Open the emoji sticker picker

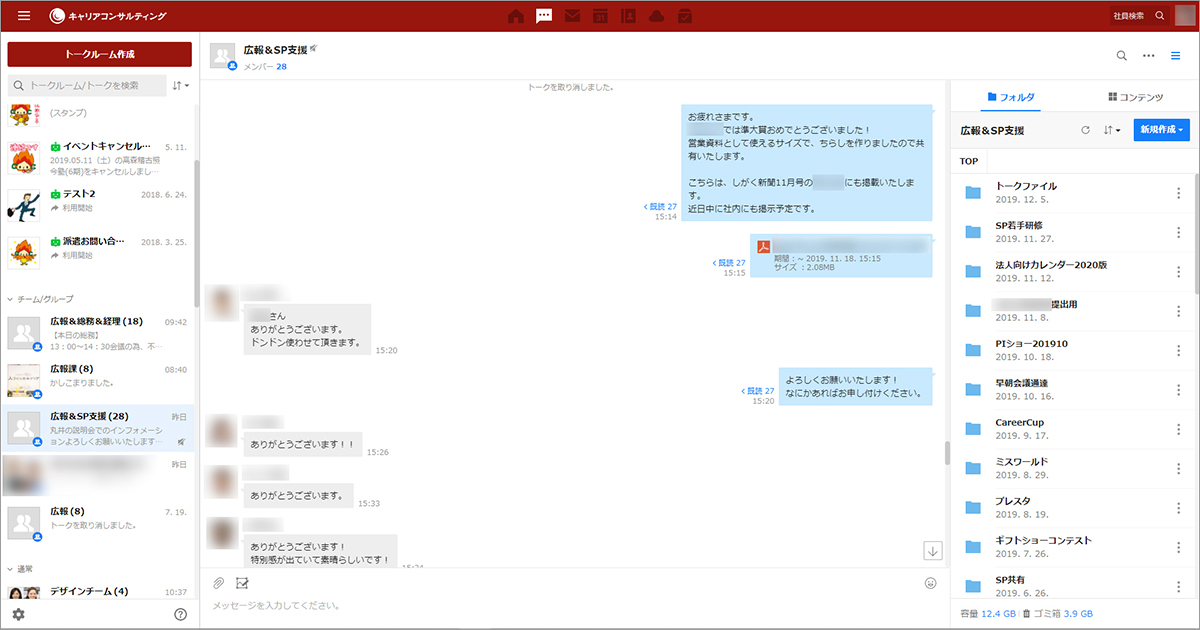pyautogui.click(x=930, y=583)
